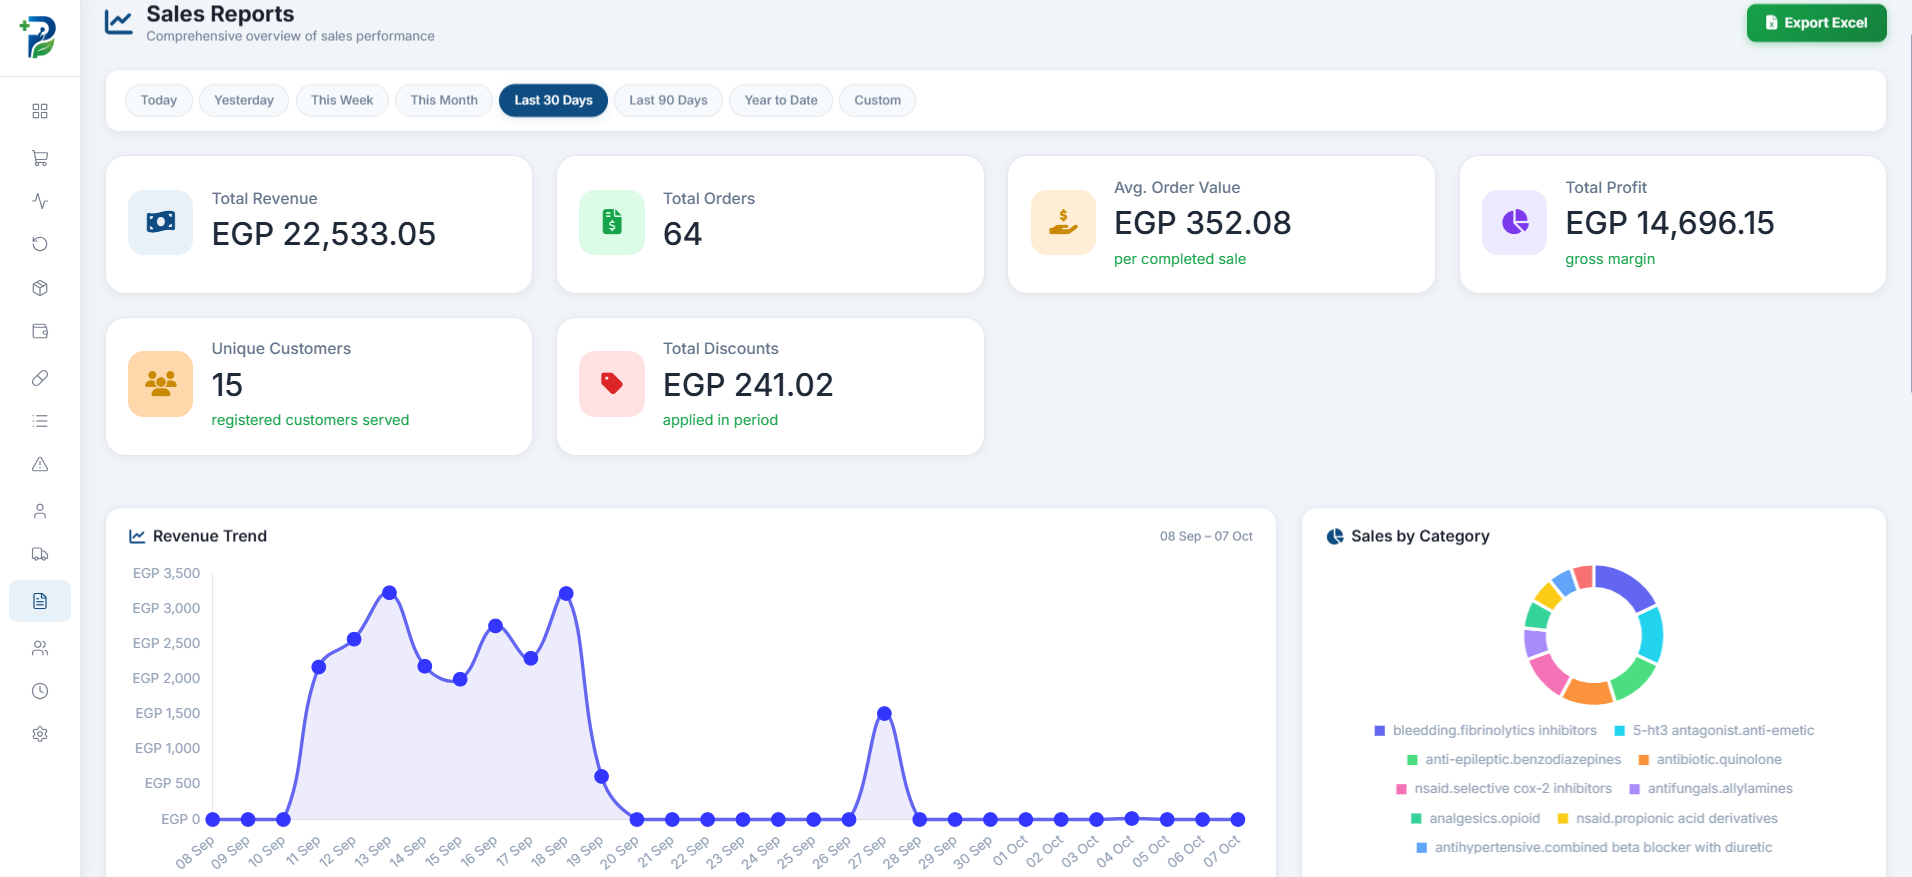Click the nsaid.selective cox-2 inhibitors legend label
Viewport: 1912px width, 877px height.
[1513, 789]
